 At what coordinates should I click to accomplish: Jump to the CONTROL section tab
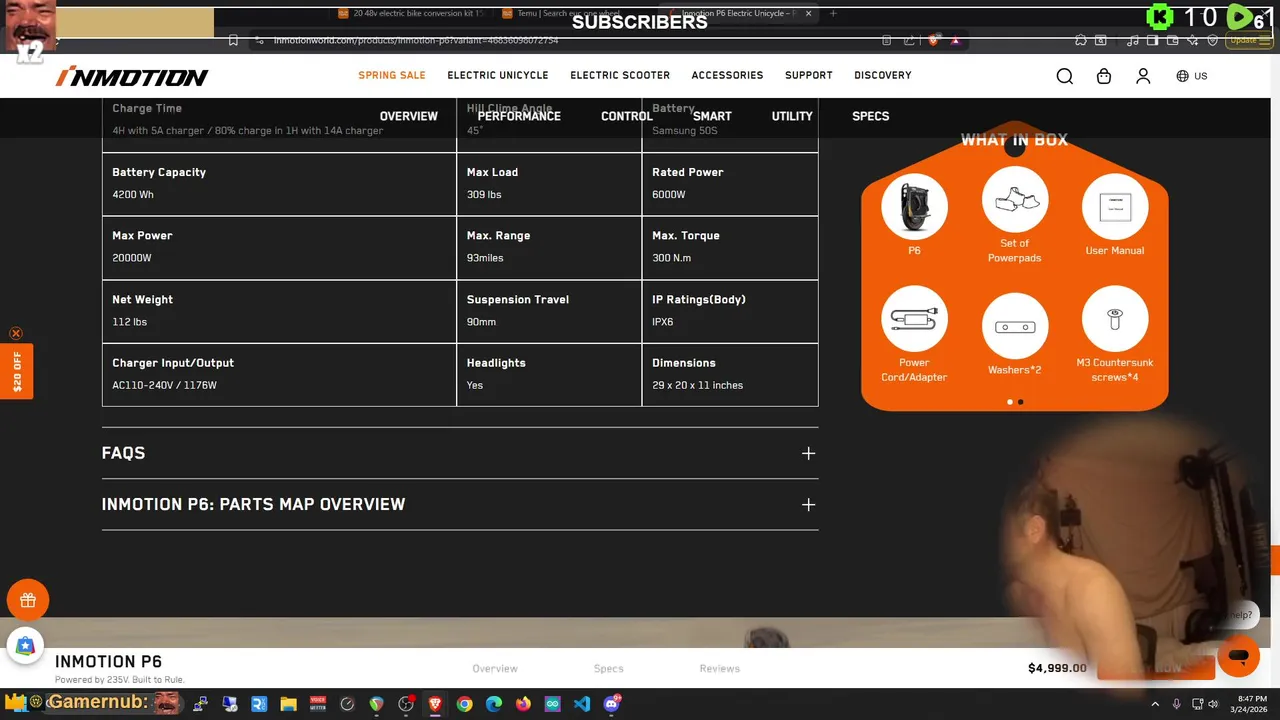click(x=627, y=116)
